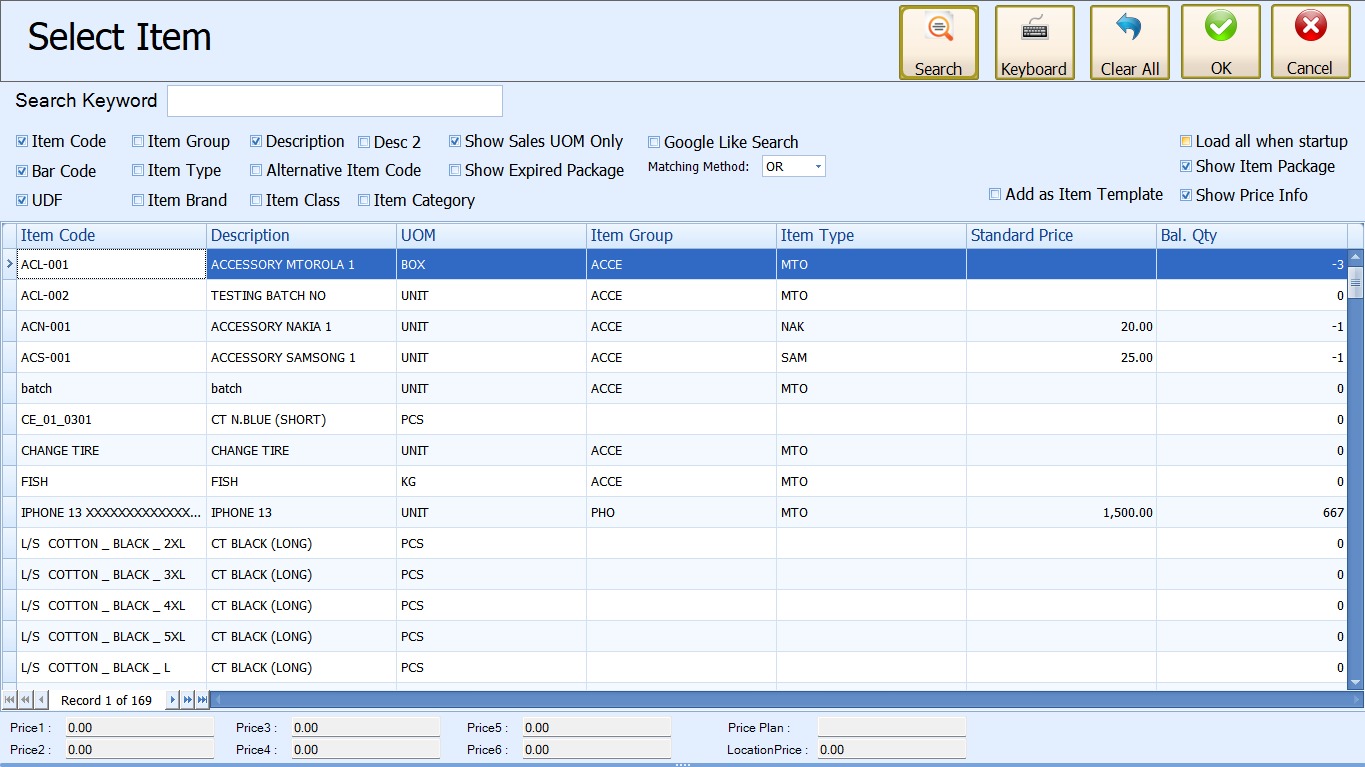
Task: Select the ACCESSORY SAMSONG 1 row
Action: tap(300, 358)
